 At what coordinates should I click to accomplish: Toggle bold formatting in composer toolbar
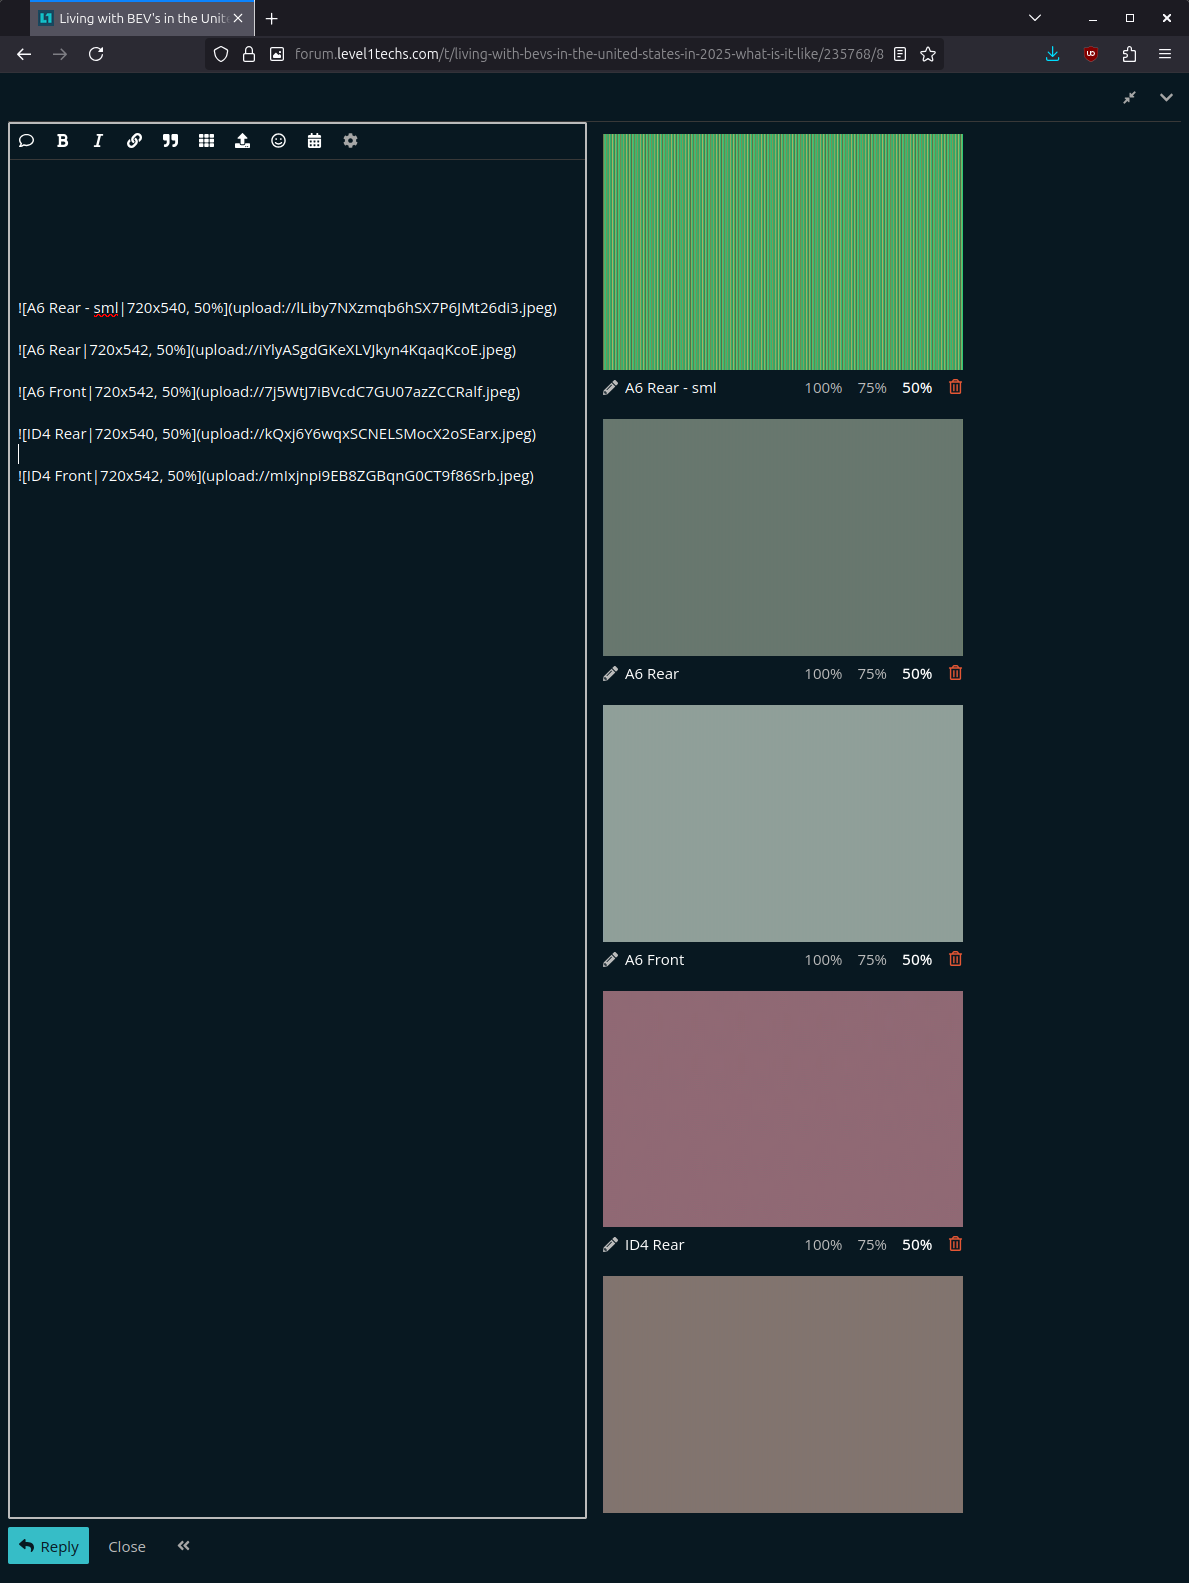pos(62,141)
